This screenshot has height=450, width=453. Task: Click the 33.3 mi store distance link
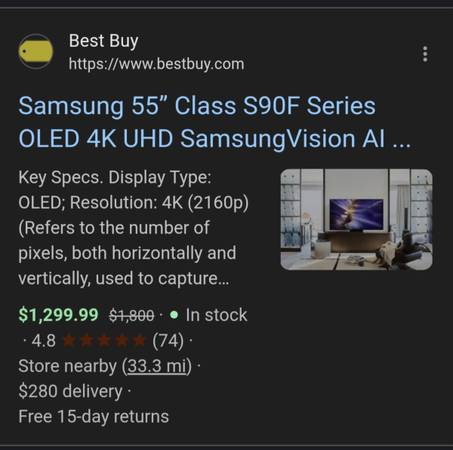[x=157, y=366]
